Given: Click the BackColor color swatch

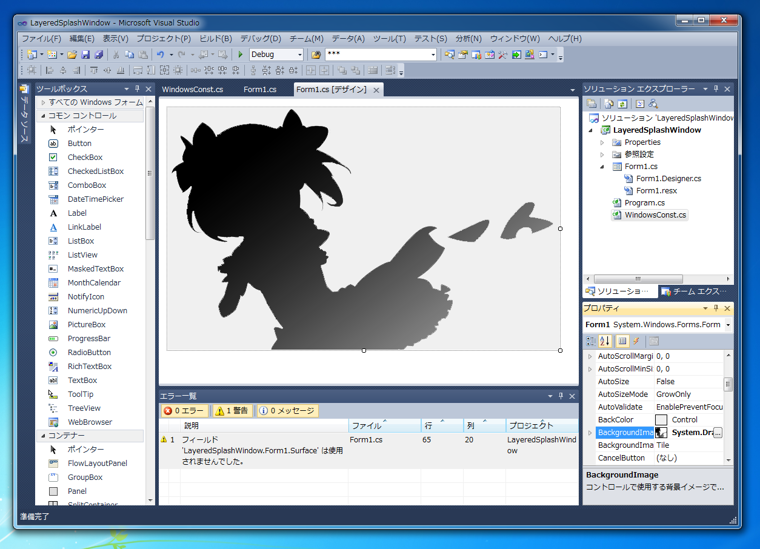Looking at the screenshot, I should (x=661, y=420).
